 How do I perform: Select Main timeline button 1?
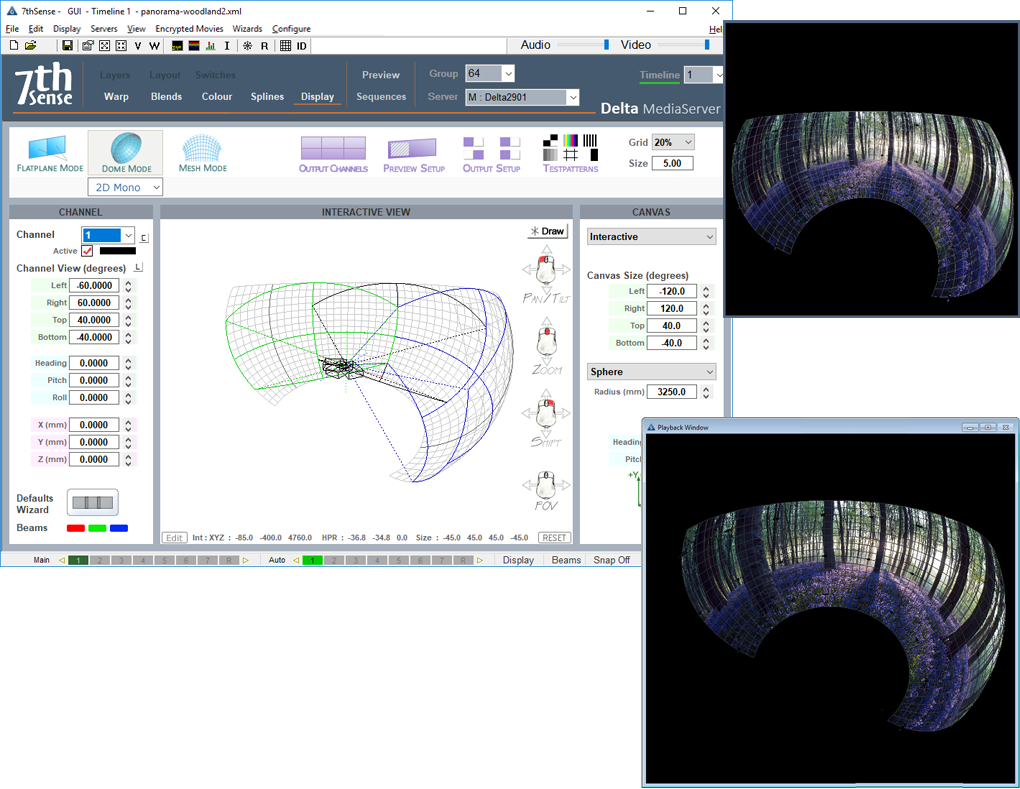[x=78, y=560]
